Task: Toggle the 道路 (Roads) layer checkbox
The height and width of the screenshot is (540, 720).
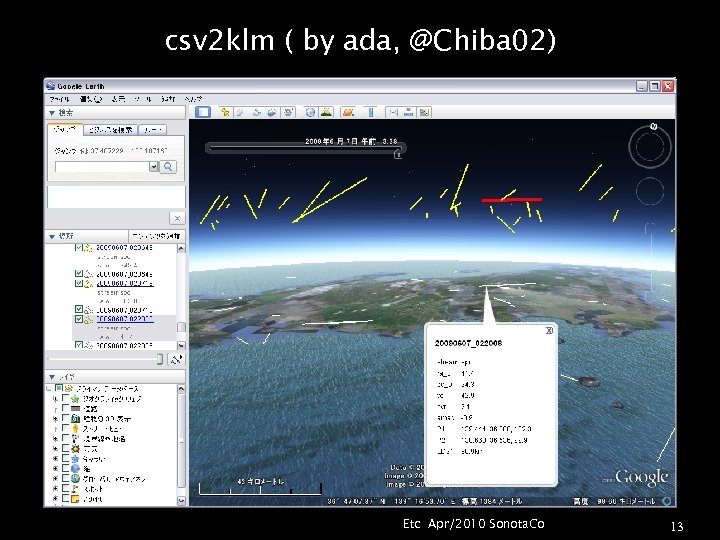Action: click(66, 408)
